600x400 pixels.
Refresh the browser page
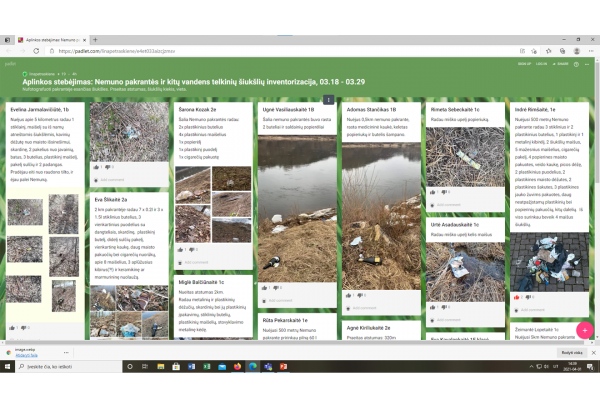[36, 51]
